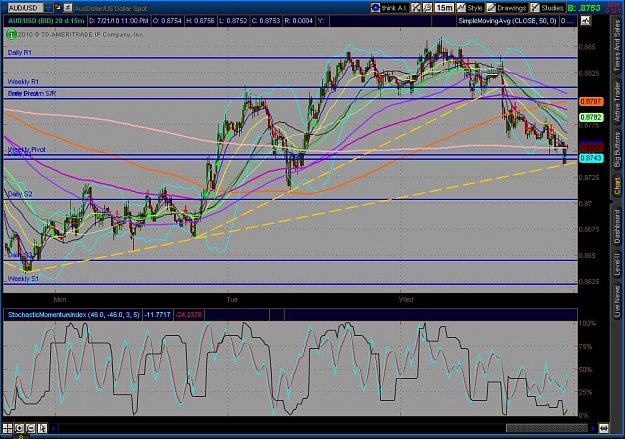Click the scroll right arrow on time axis

[593, 429]
